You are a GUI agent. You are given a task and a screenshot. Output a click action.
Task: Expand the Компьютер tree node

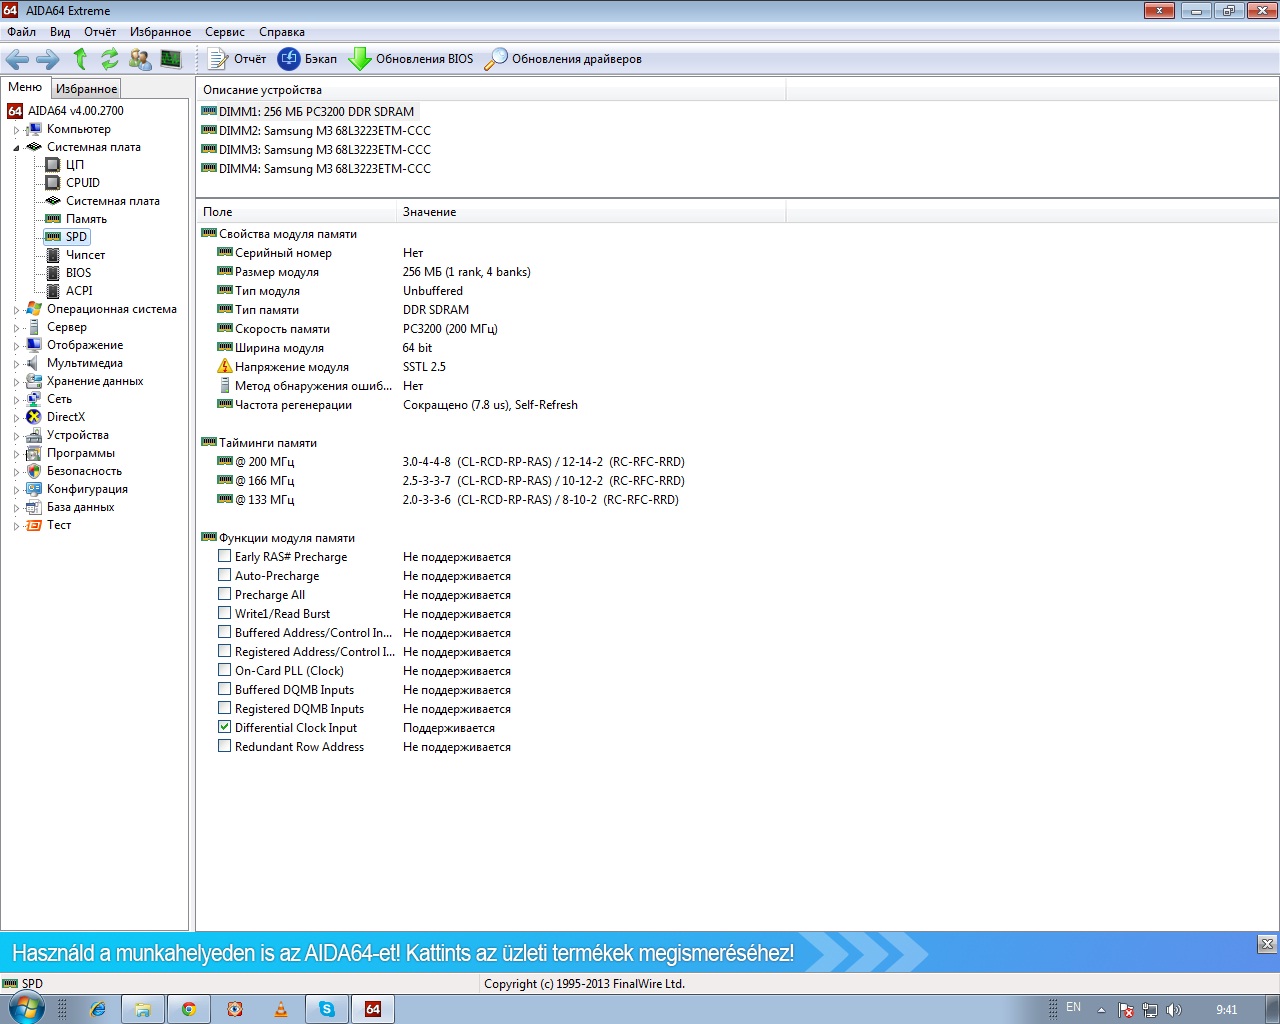coord(16,130)
